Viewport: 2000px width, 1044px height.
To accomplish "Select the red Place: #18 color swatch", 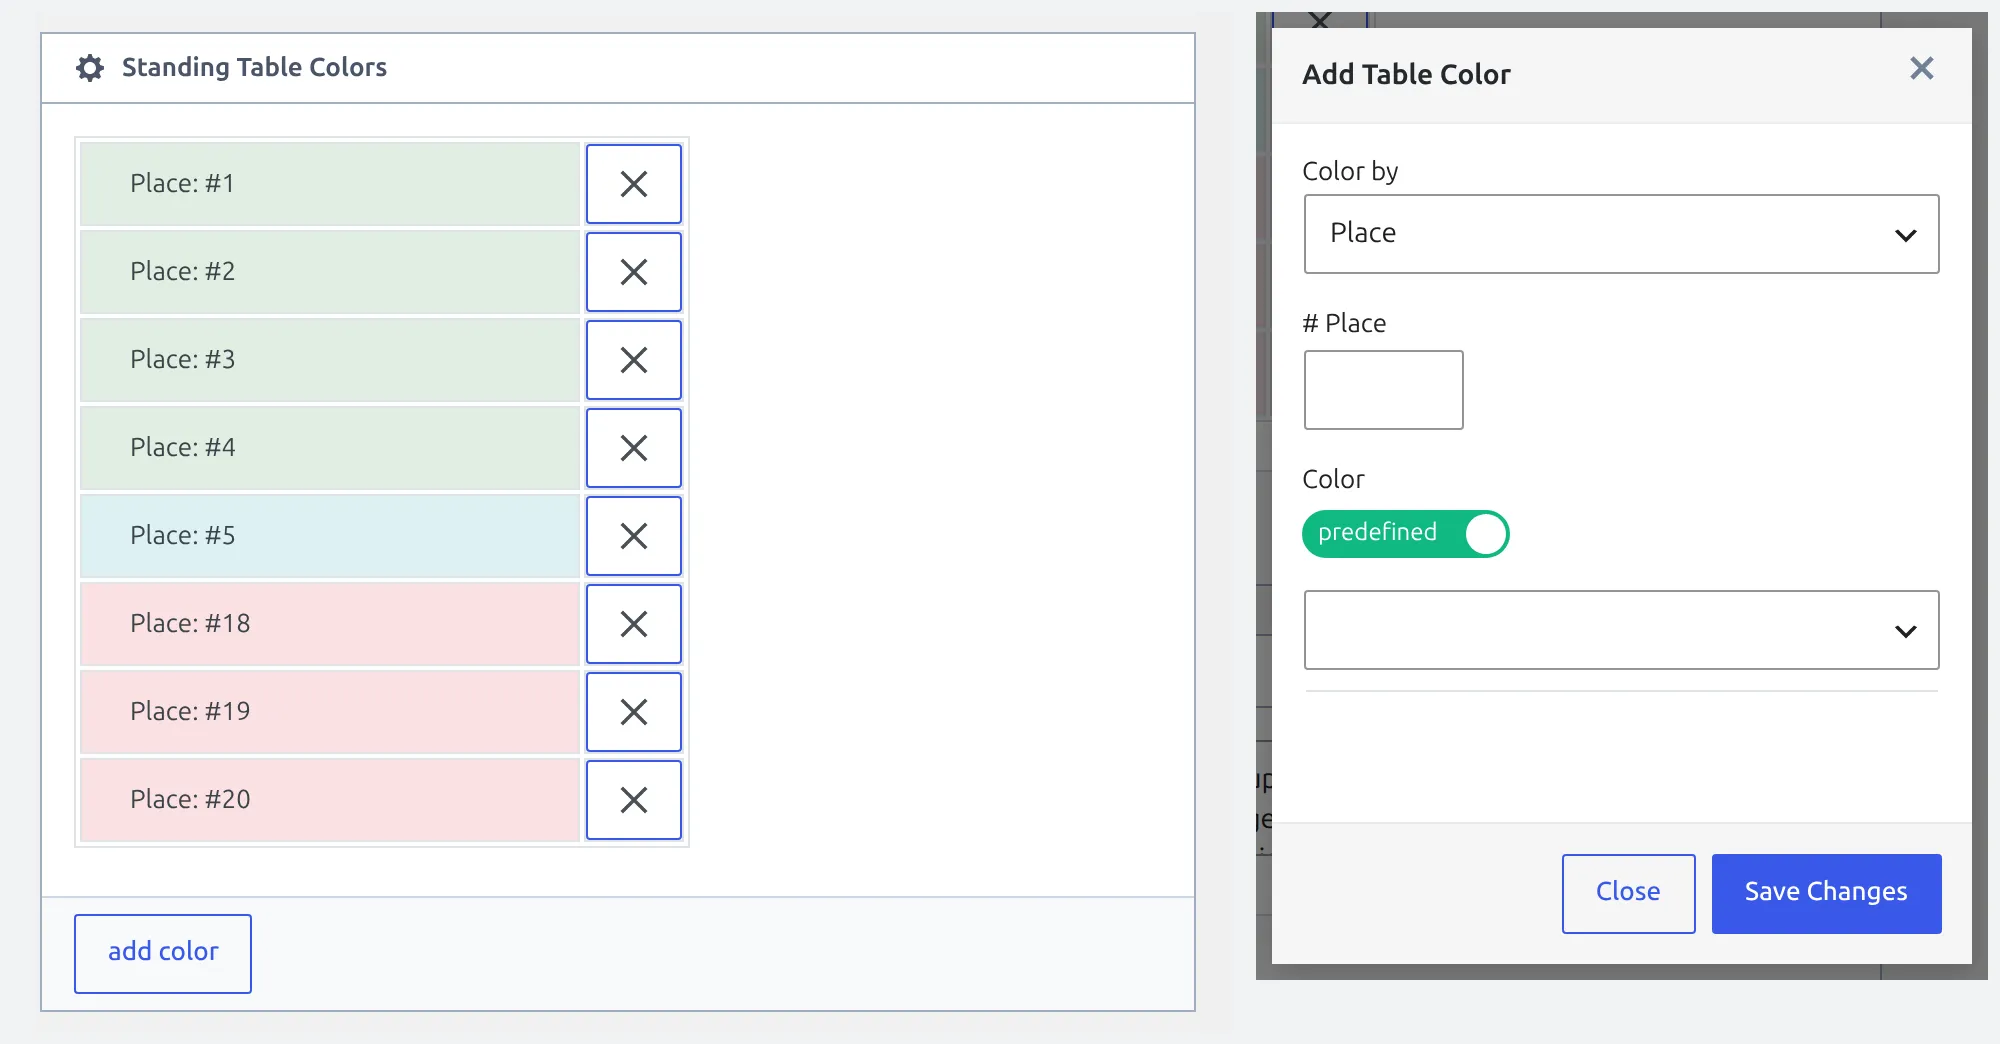I will pos(330,624).
